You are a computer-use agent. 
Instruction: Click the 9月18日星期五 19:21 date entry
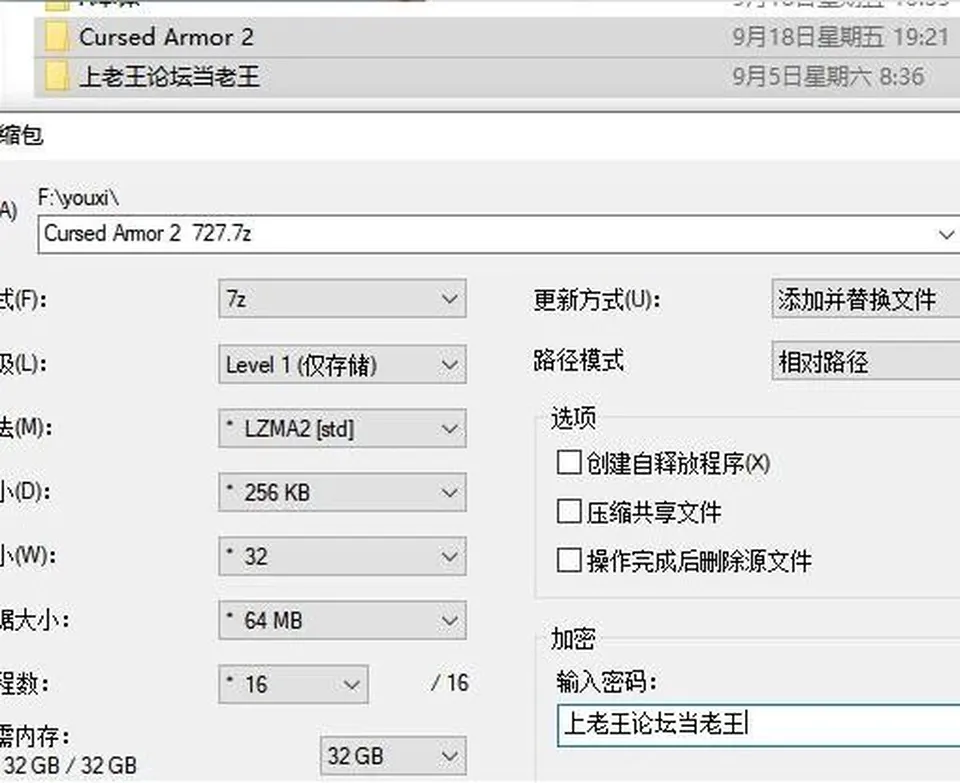tap(840, 37)
